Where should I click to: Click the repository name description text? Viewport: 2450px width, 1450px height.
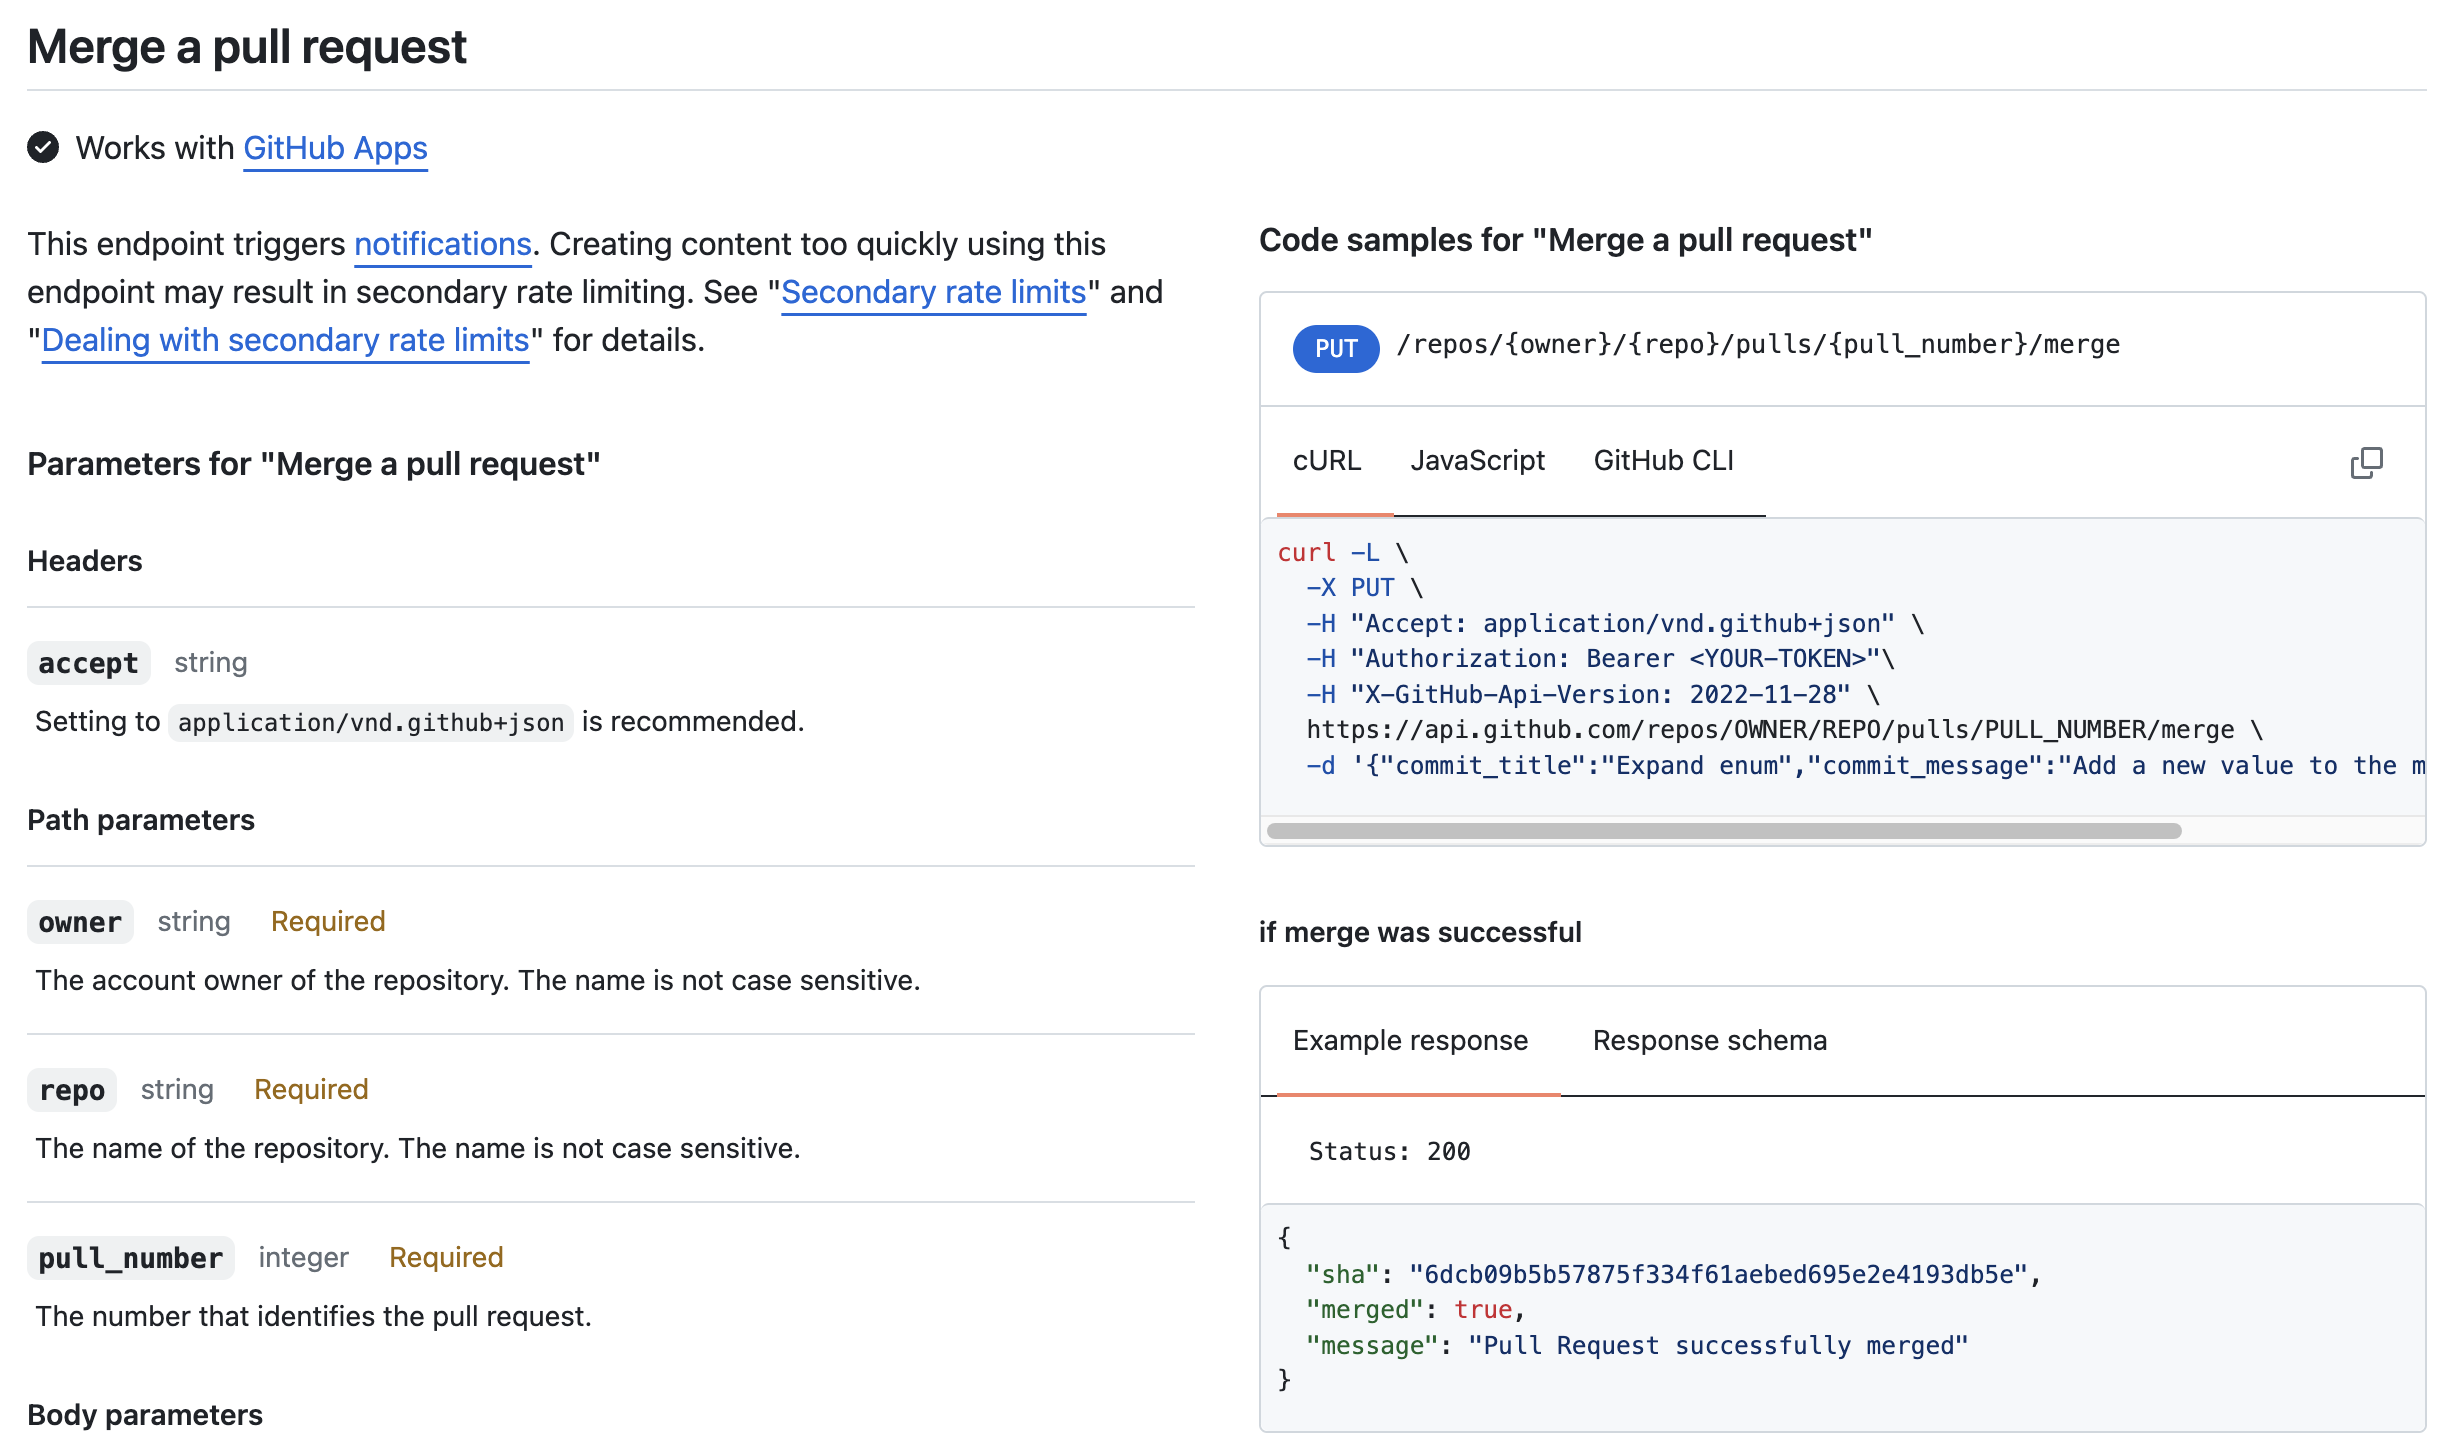[x=418, y=1149]
